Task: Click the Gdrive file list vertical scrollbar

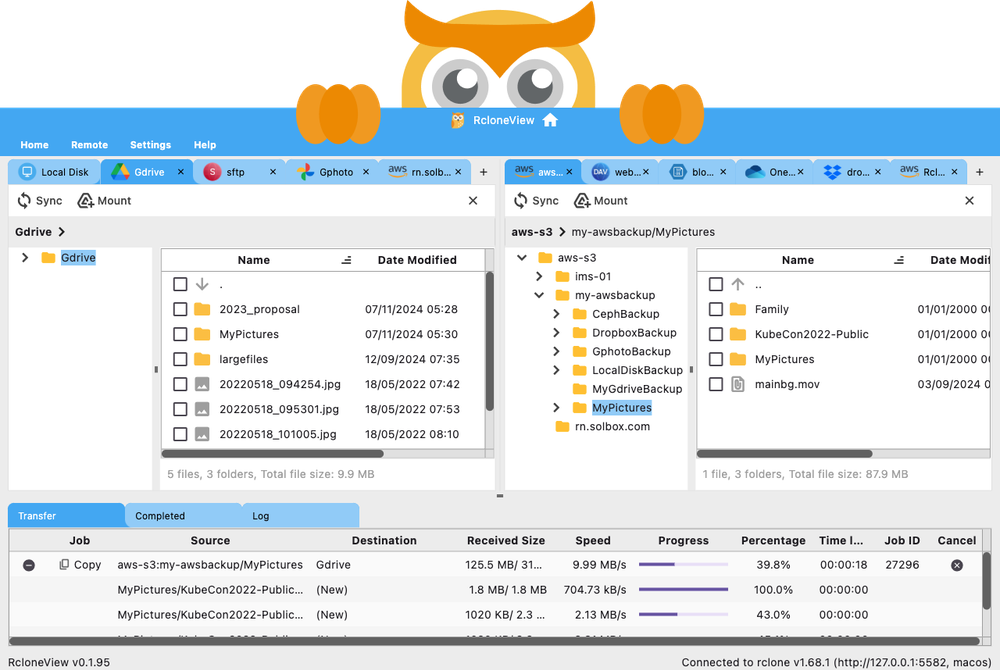Action: click(x=490, y=341)
